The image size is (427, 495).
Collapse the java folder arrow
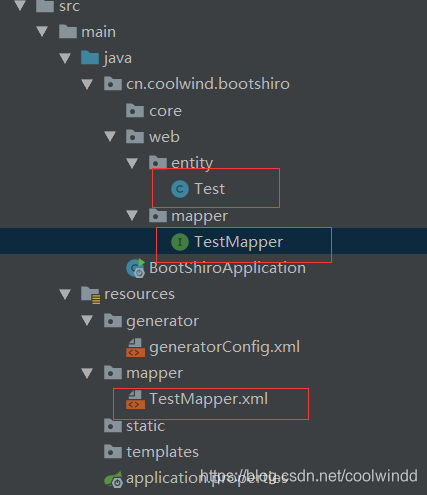pyautogui.click(x=65, y=58)
